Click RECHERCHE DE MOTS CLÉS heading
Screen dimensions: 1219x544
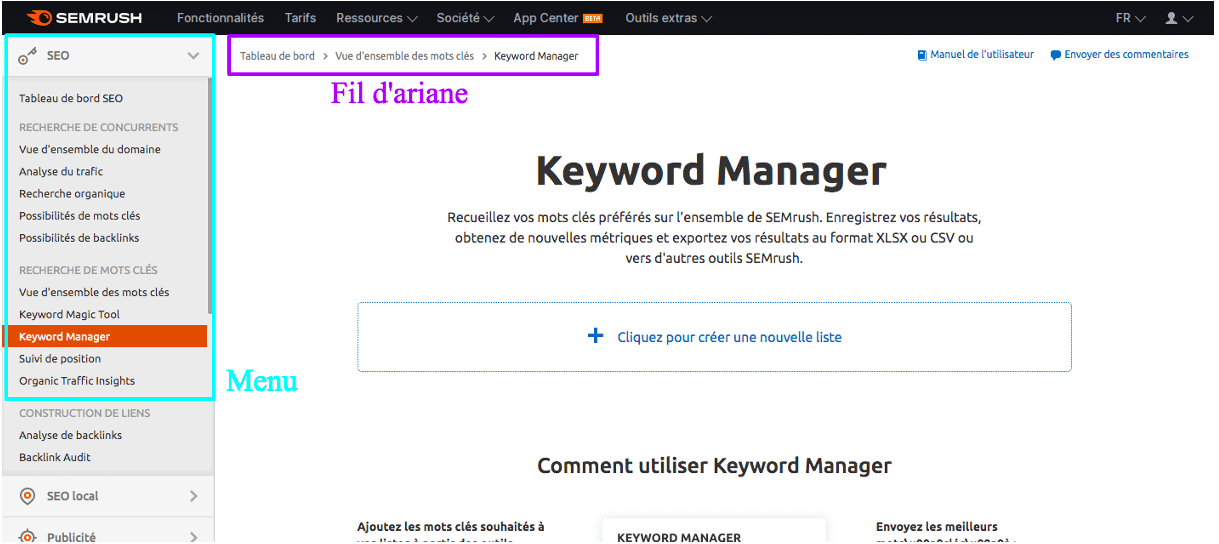pos(88,270)
